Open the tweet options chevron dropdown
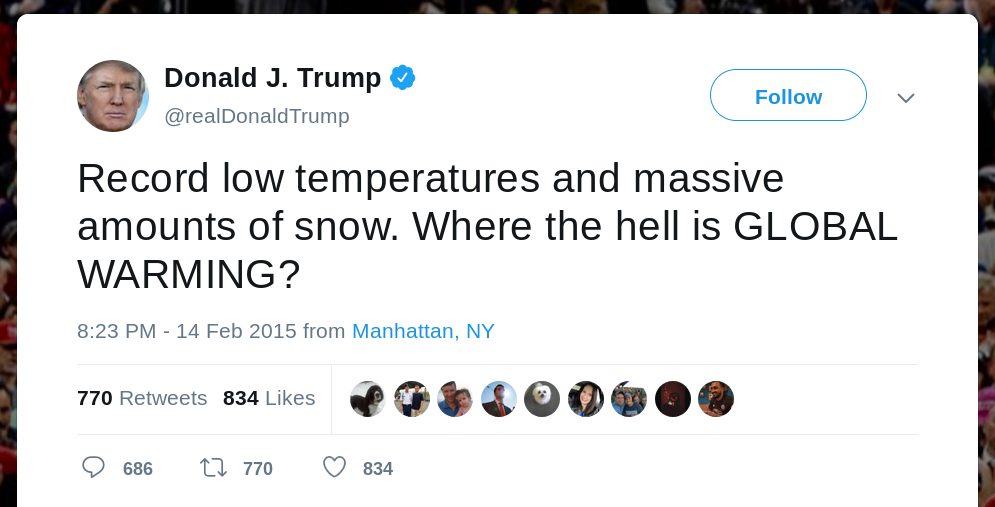 point(906,97)
